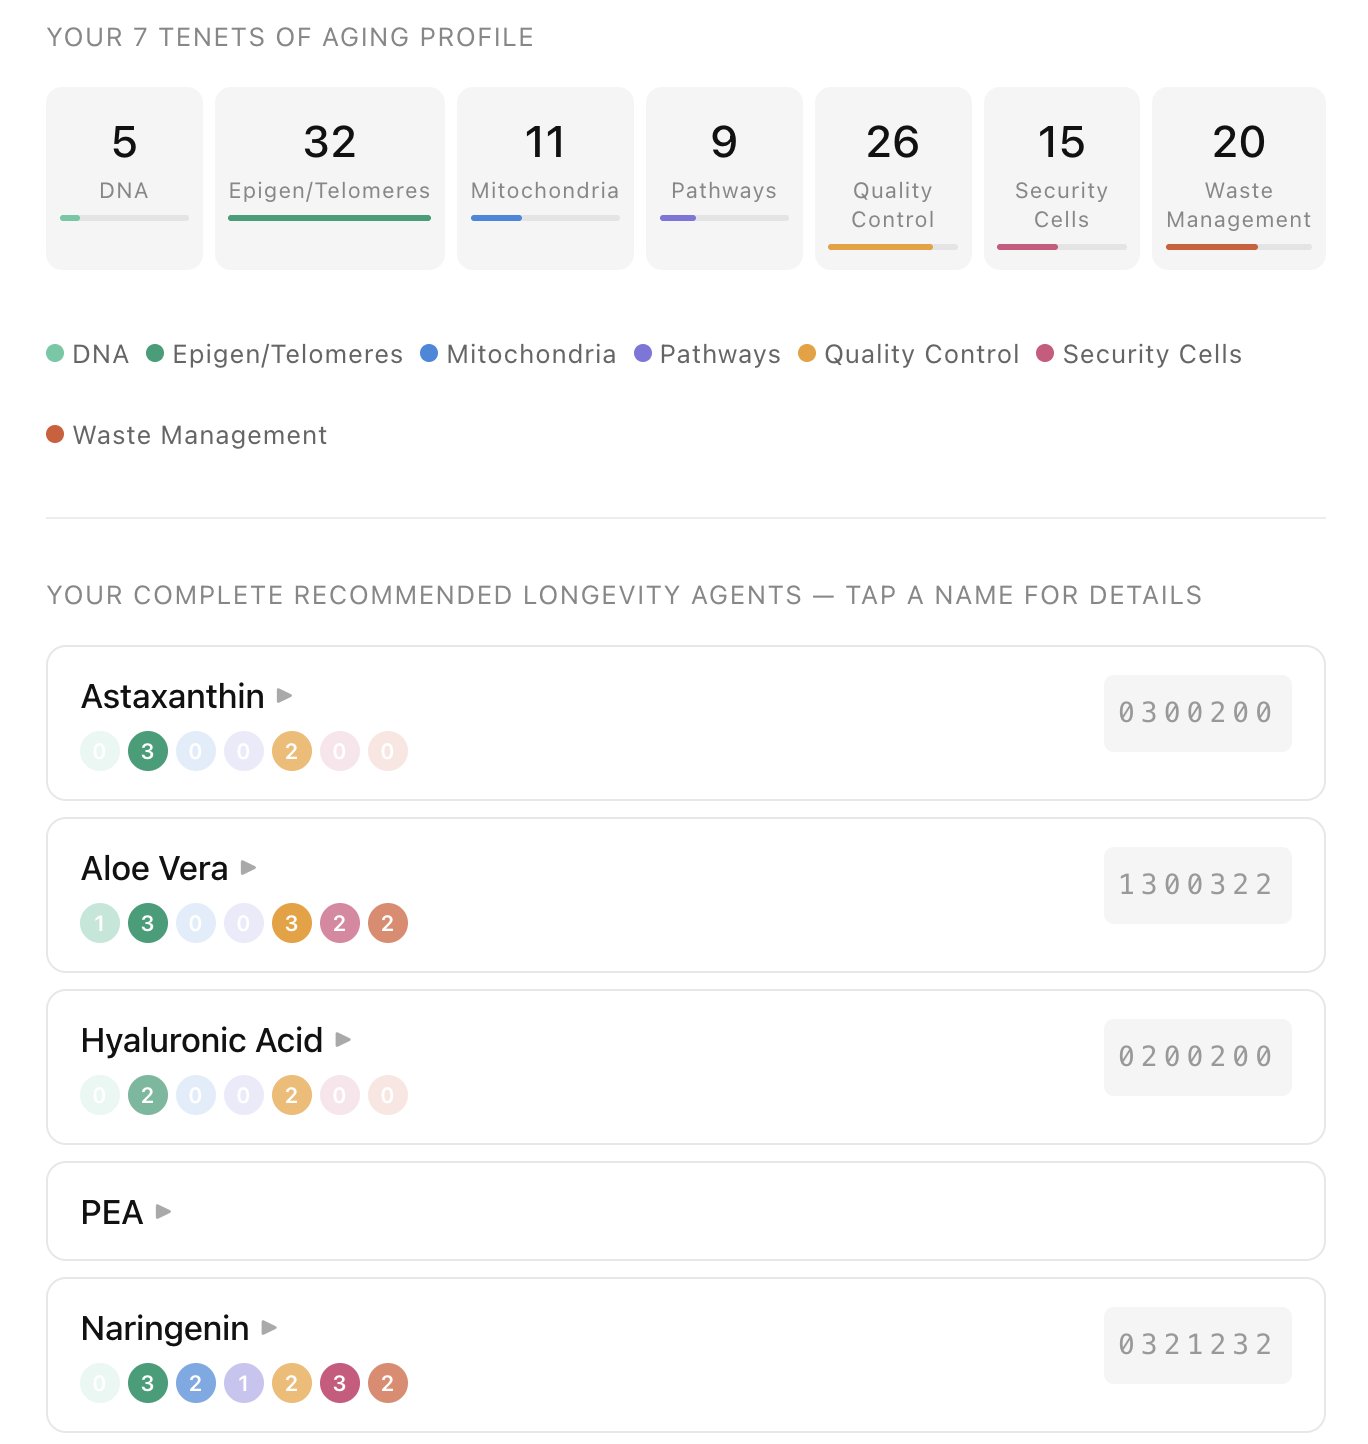Toggle the Waste Management legend entry
Screen dimensions: 1368x1444
[x=187, y=435]
